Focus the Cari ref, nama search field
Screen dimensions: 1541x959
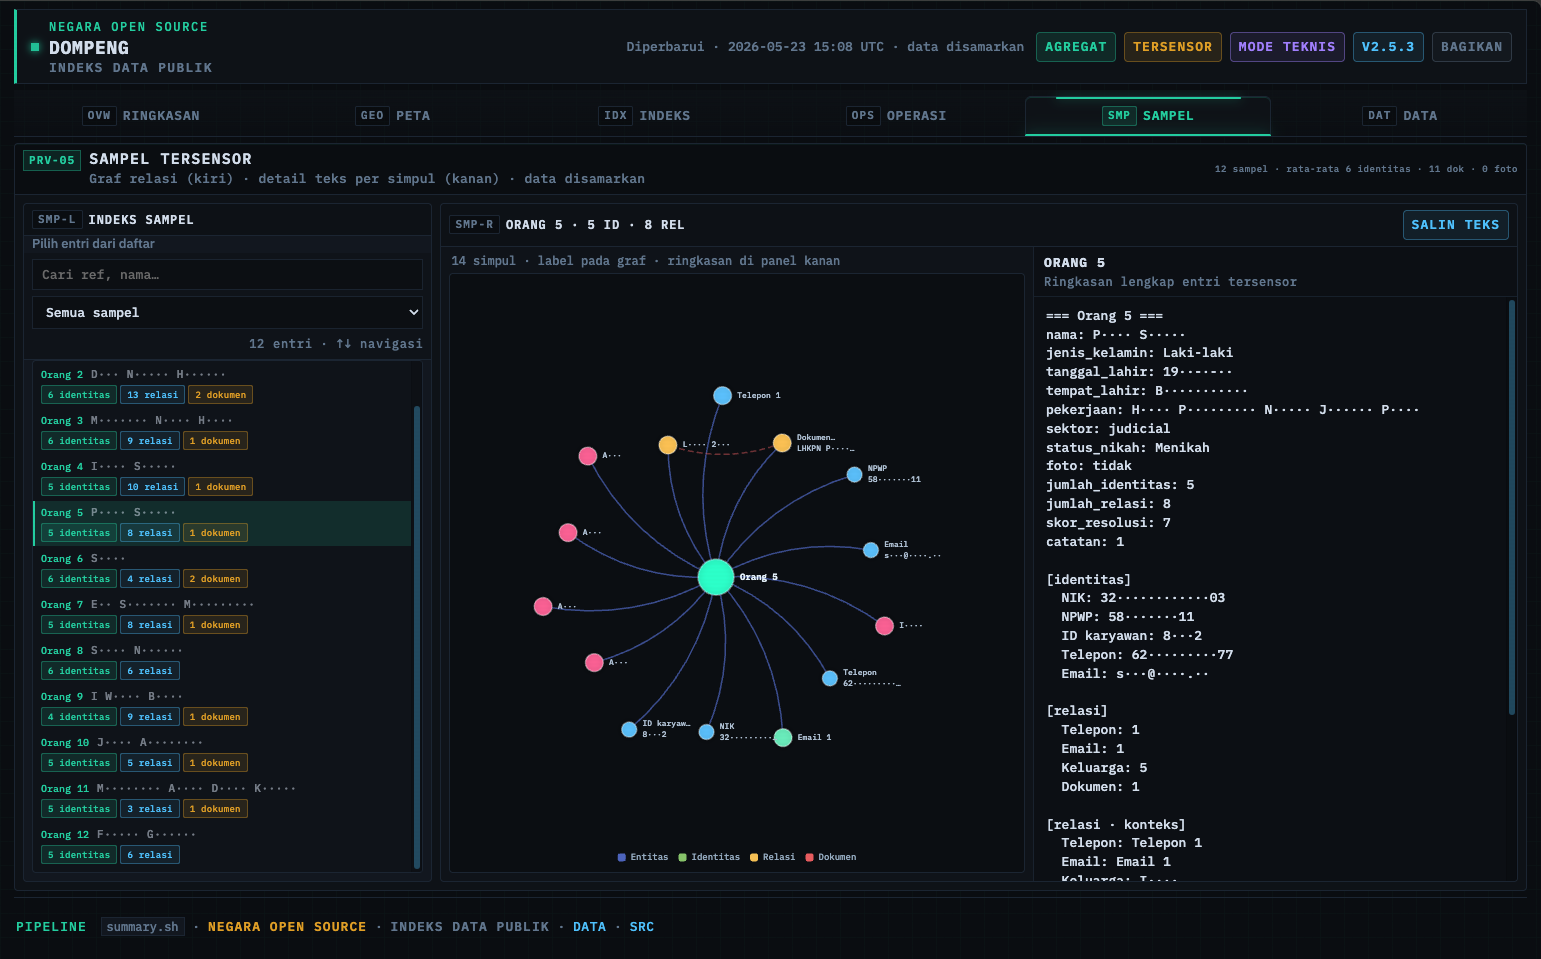pos(228,275)
